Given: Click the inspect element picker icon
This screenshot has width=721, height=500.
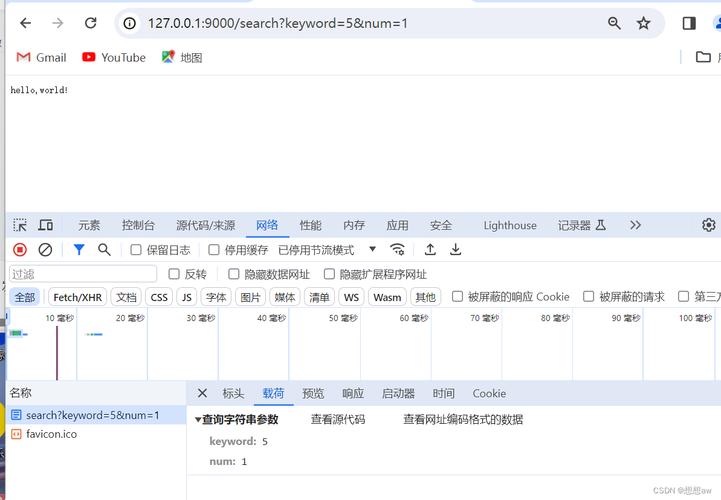Looking at the screenshot, I should [x=20, y=225].
